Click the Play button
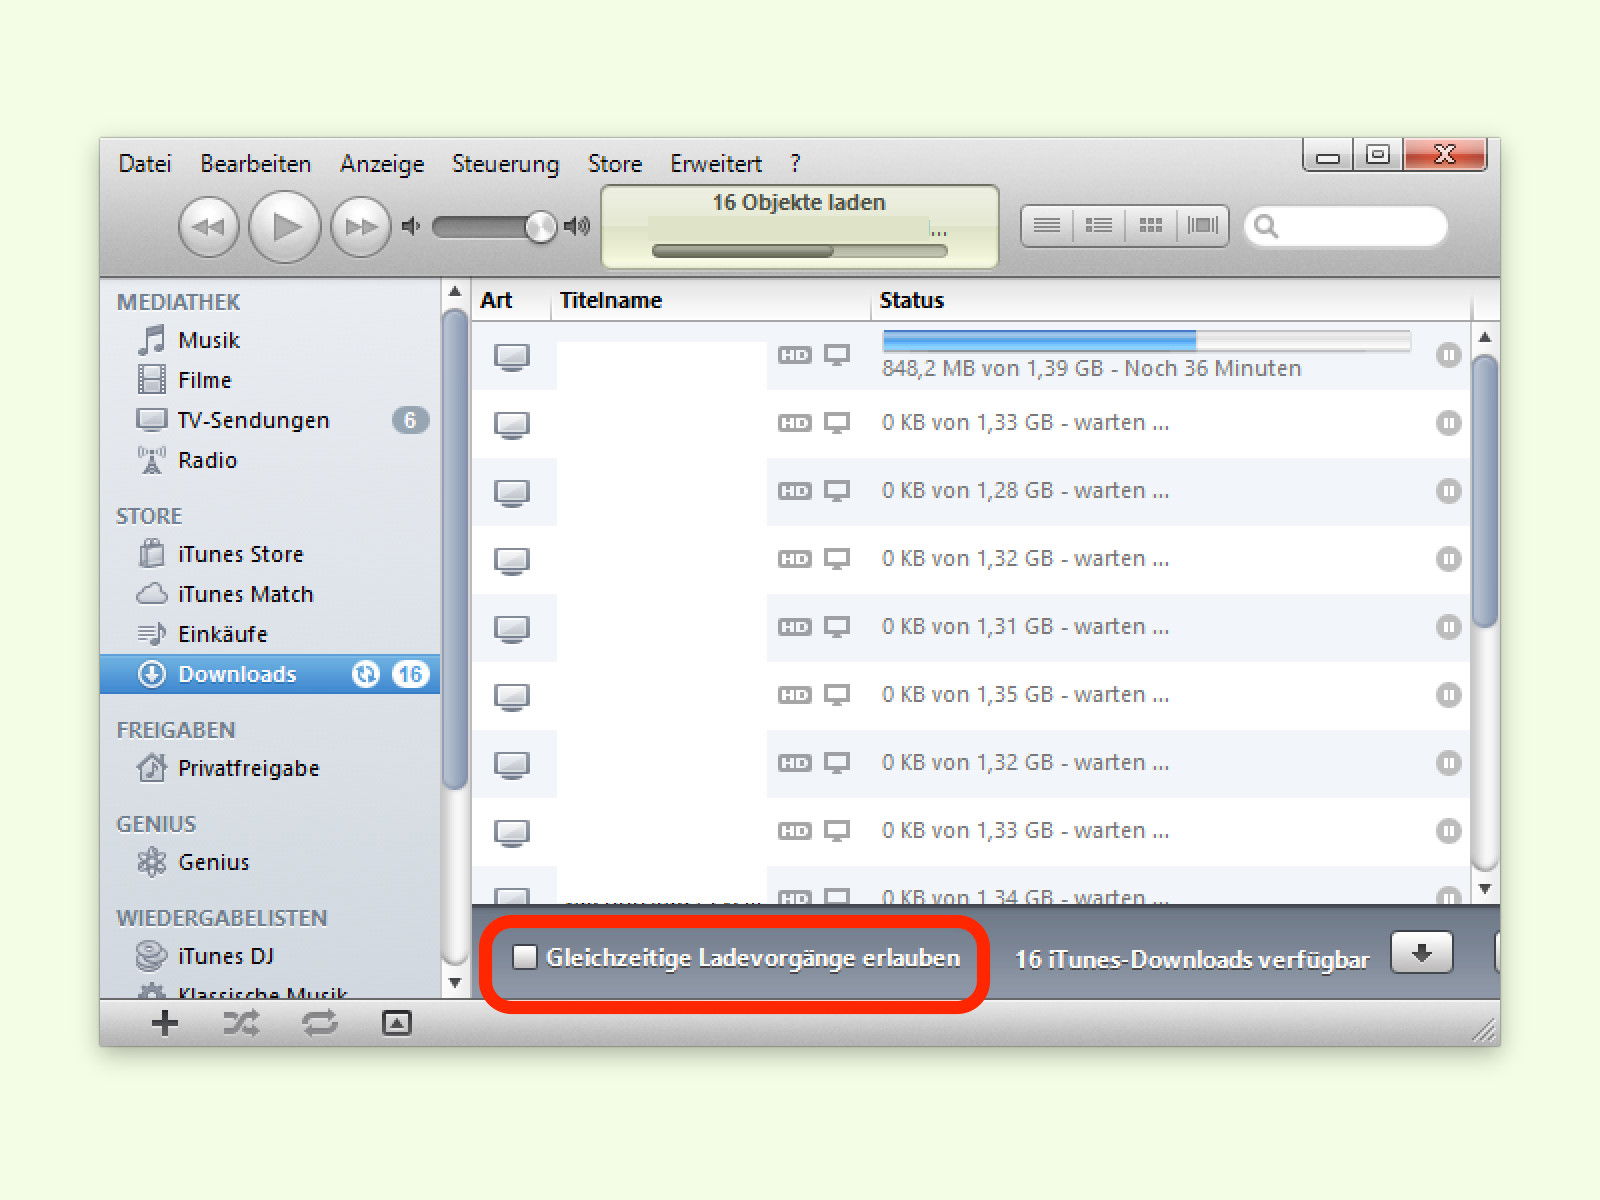The width and height of the screenshot is (1600, 1200). pyautogui.click(x=285, y=227)
